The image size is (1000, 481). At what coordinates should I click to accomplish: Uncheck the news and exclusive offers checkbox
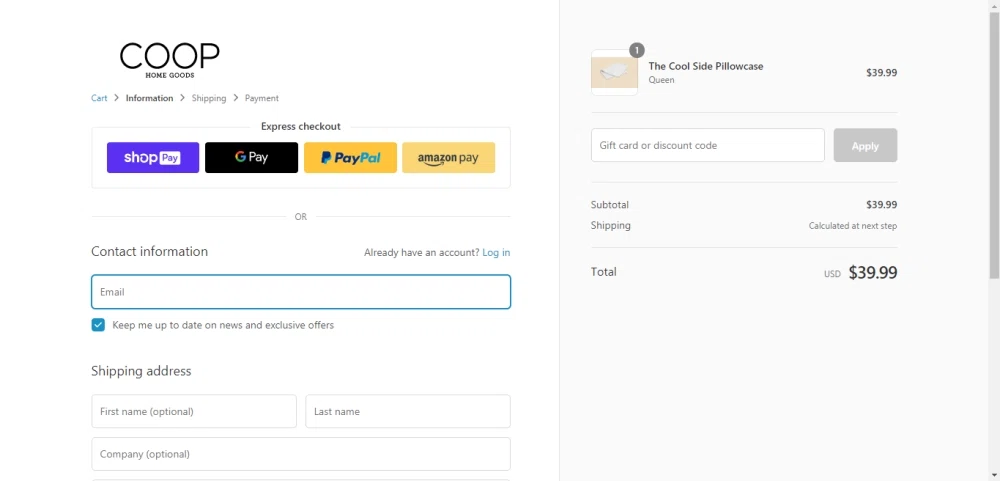tap(98, 325)
